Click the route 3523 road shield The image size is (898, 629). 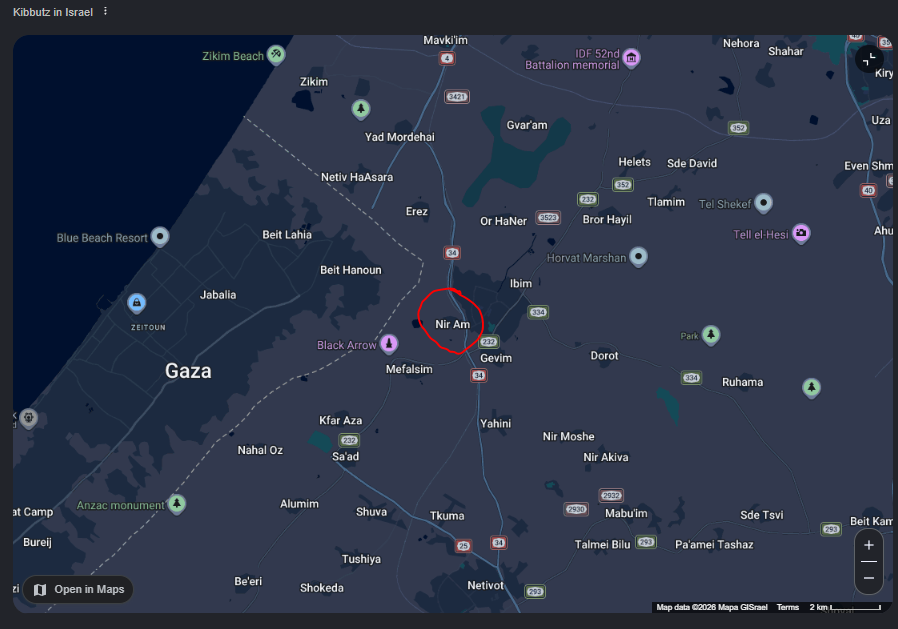pyautogui.click(x=548, y=218)
